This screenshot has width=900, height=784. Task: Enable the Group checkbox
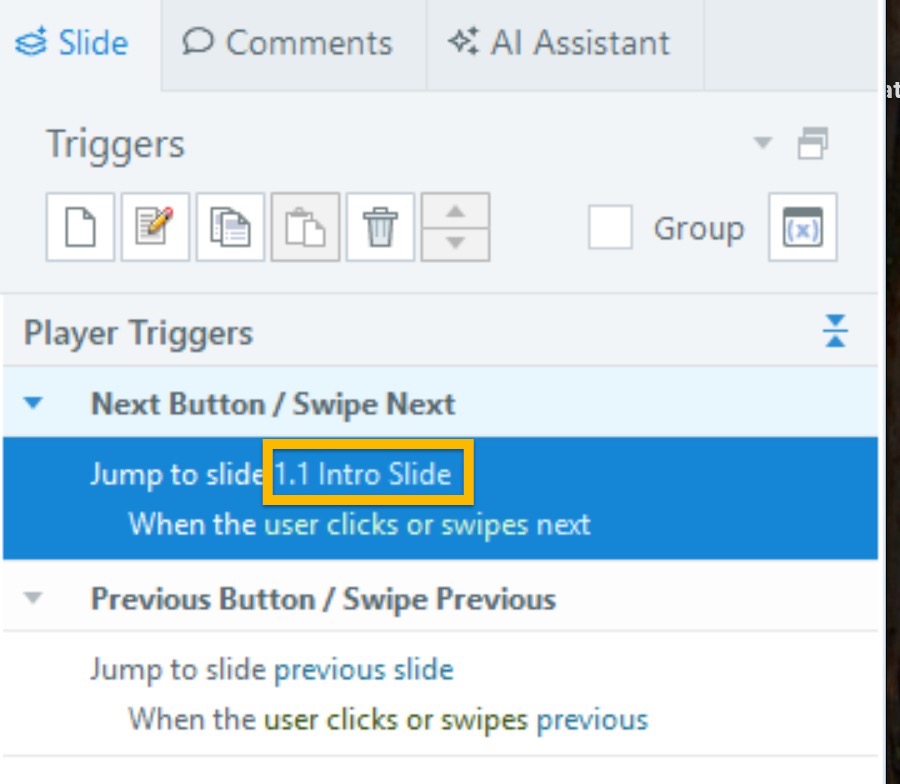point(610,227)
